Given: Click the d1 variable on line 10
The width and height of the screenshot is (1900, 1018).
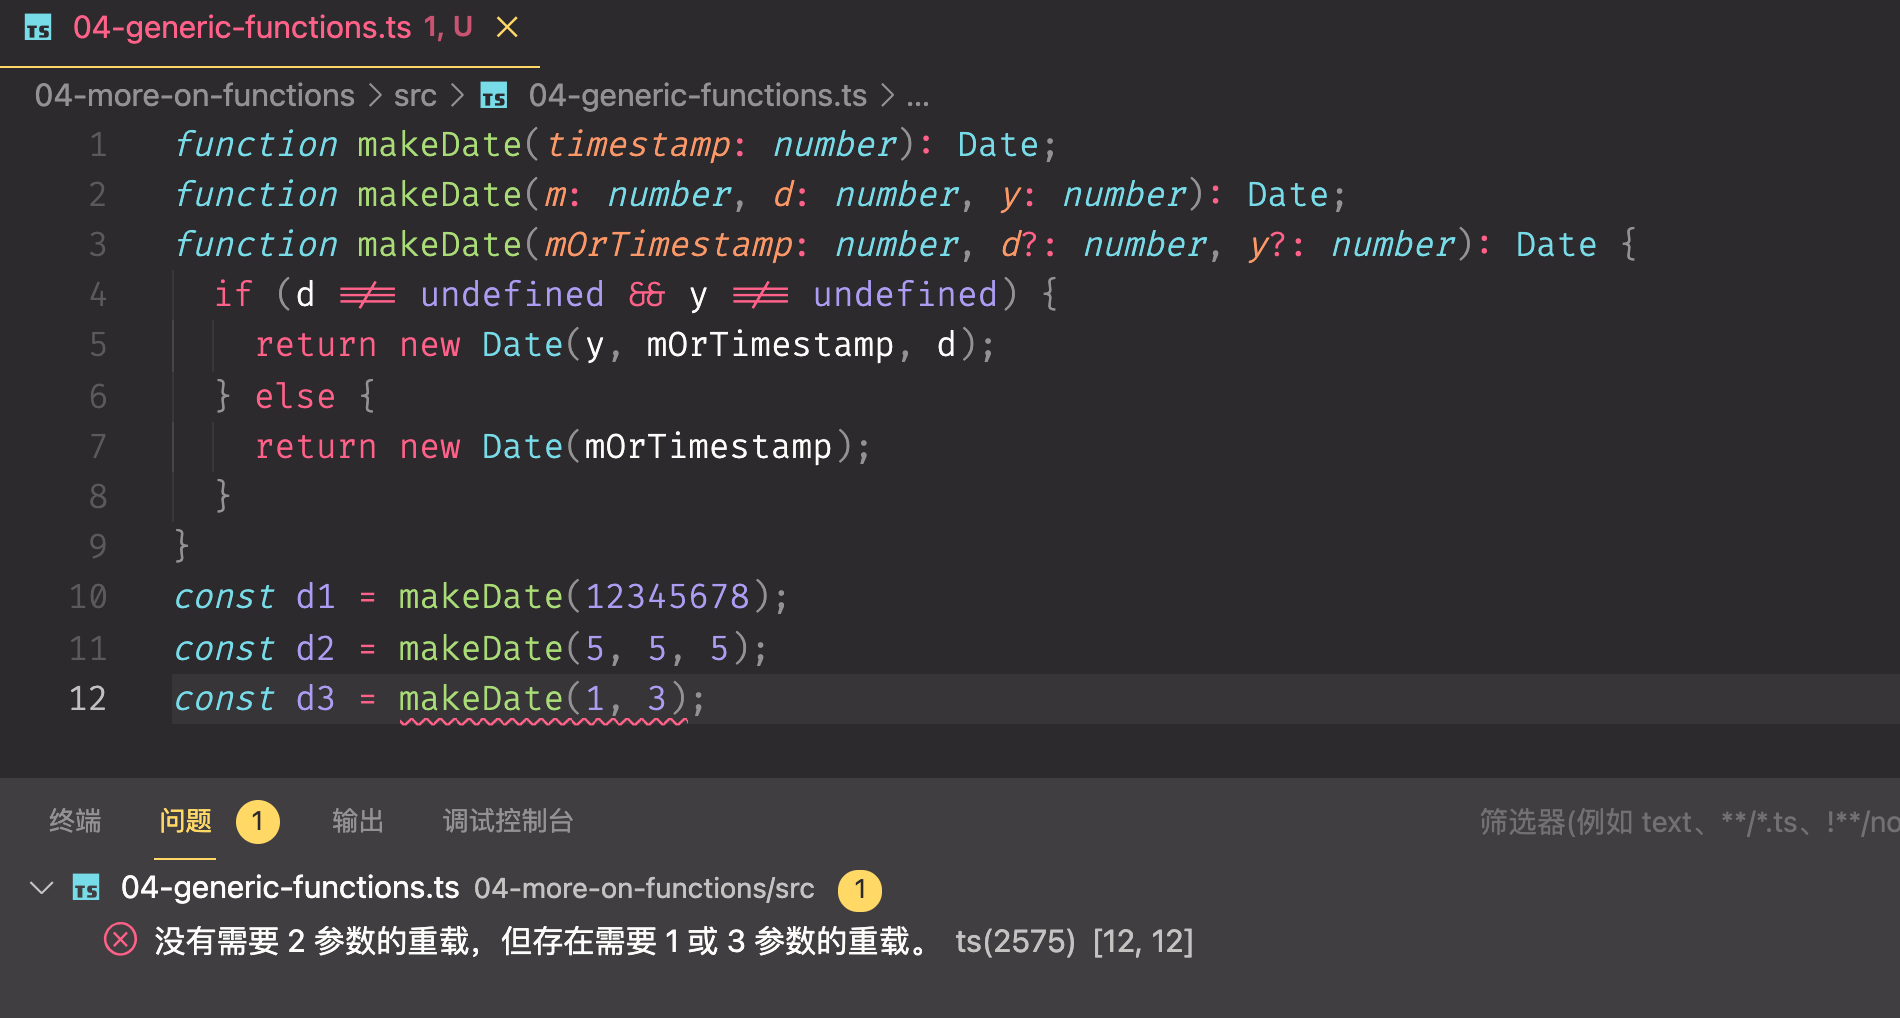Looking at the screenshot, I should pyautogui.click(x=315, y=597).
